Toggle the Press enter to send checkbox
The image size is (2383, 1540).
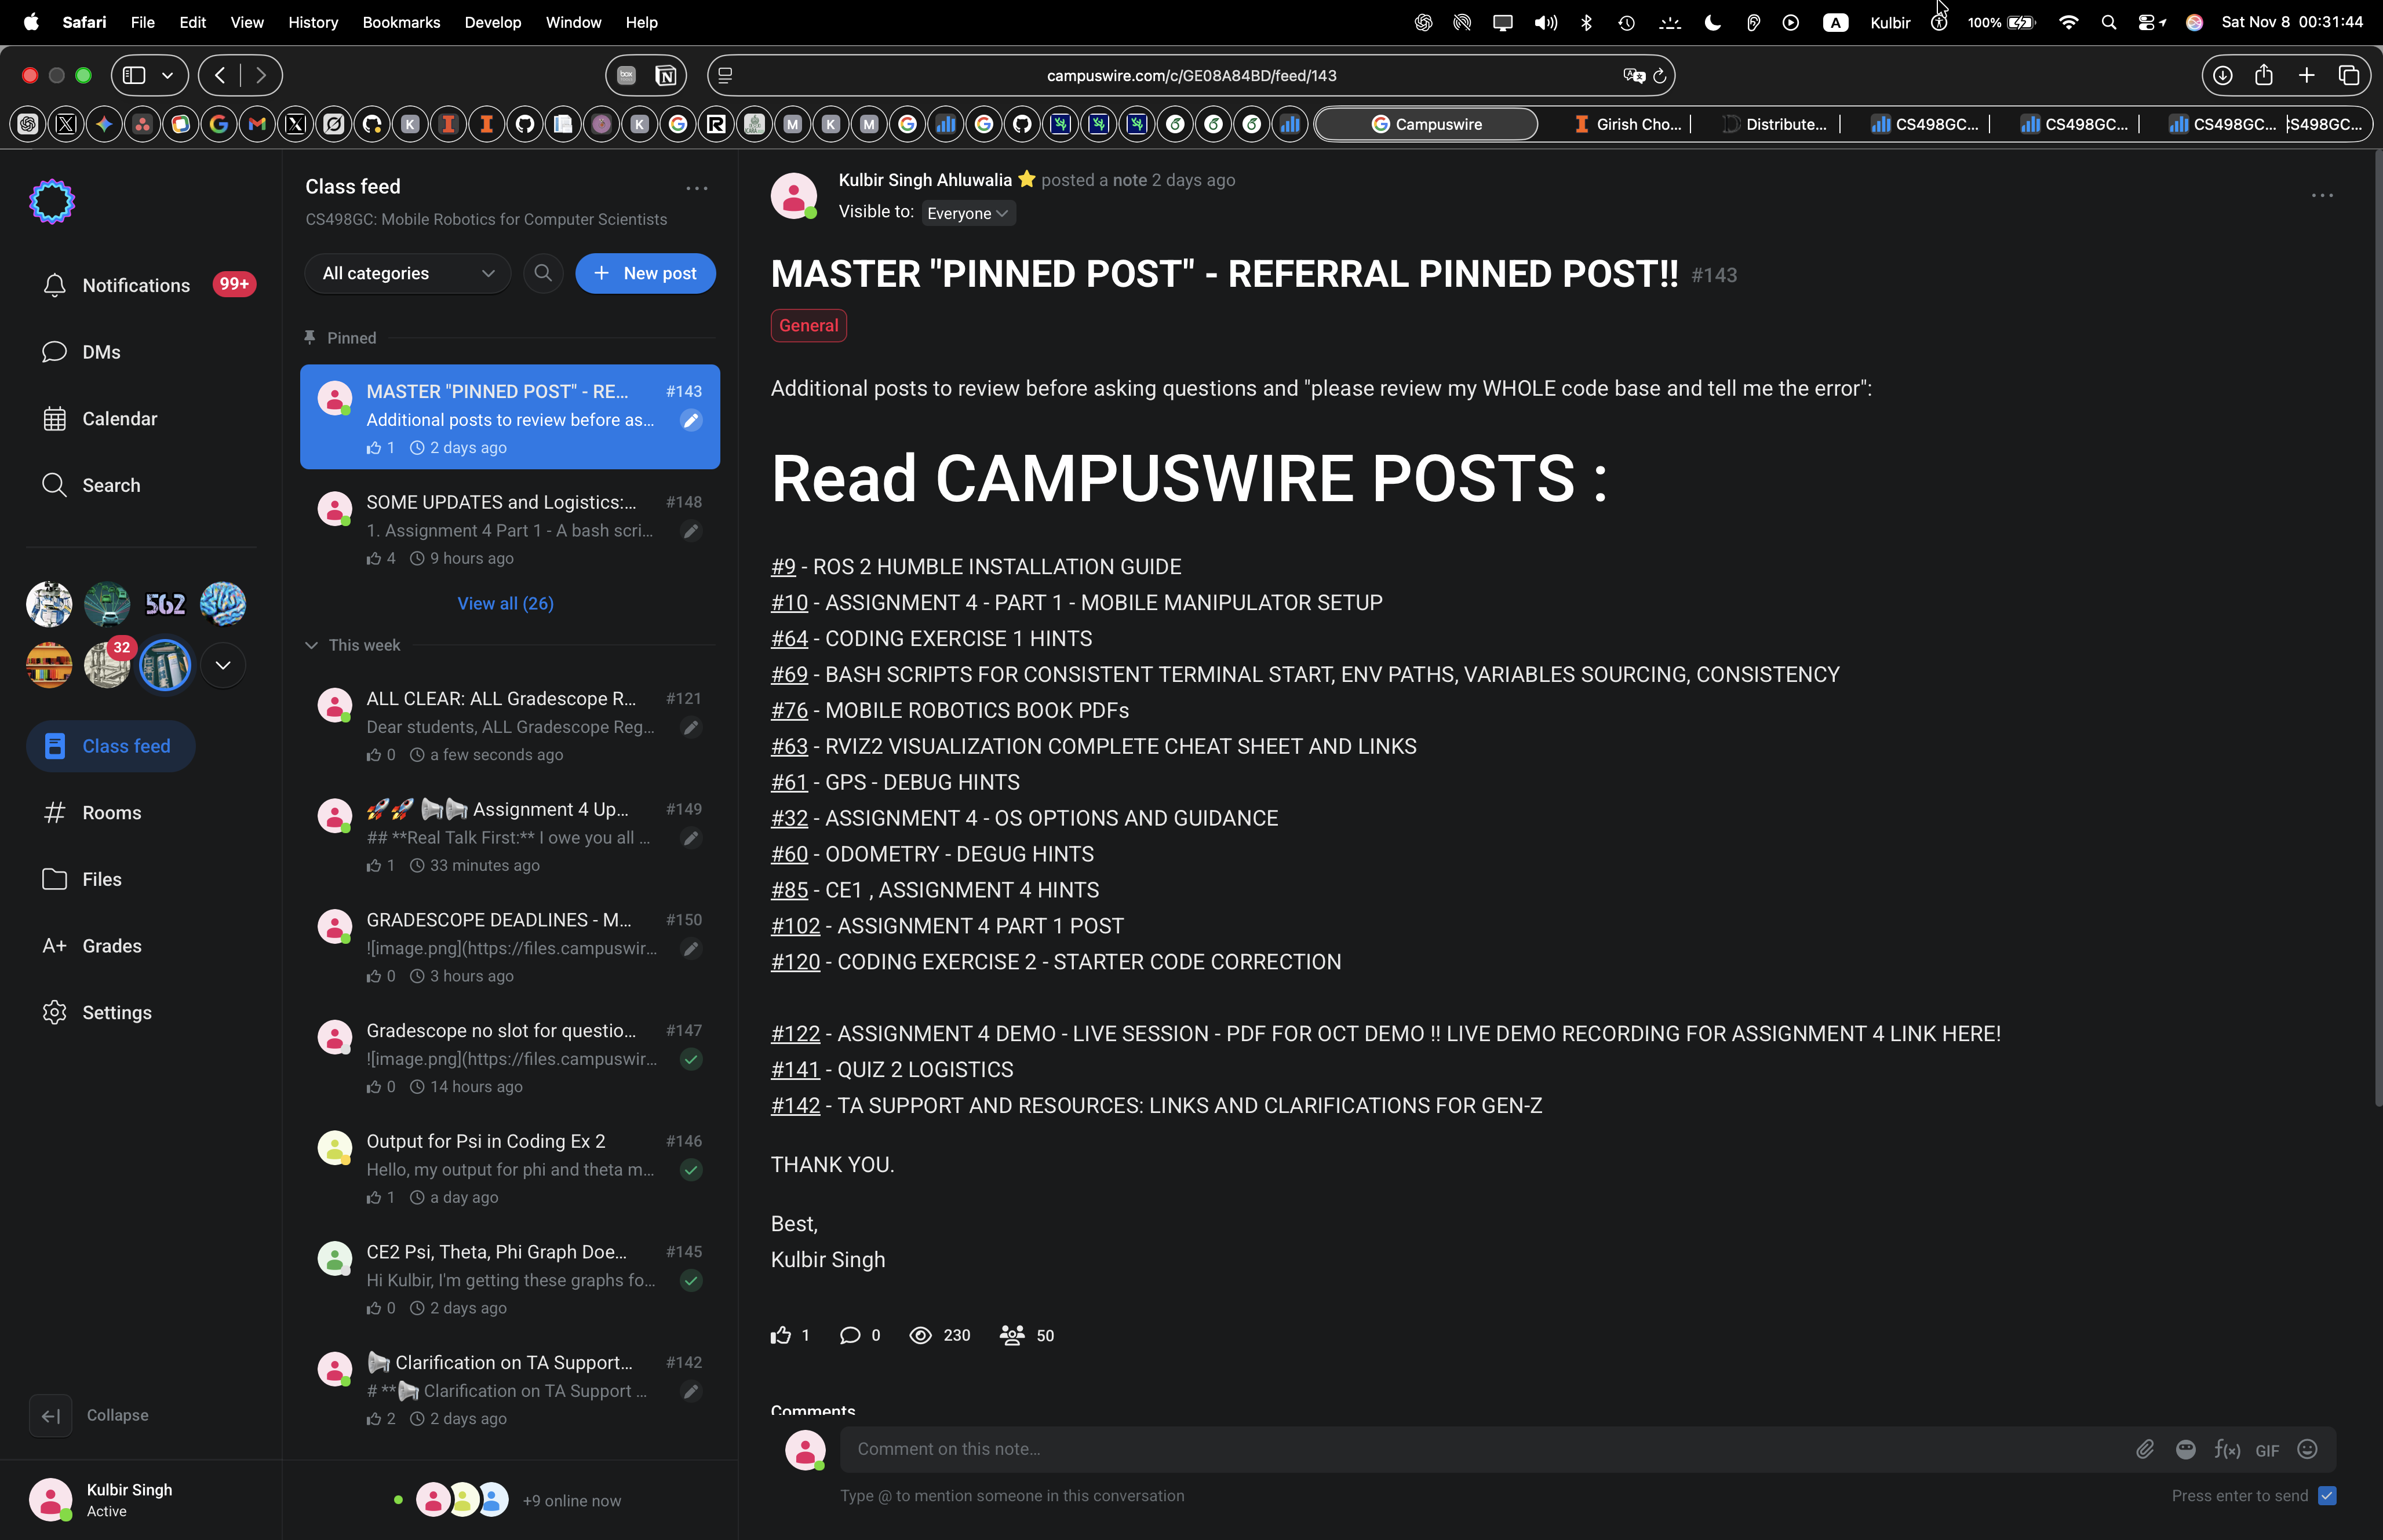(2327, 1496)
